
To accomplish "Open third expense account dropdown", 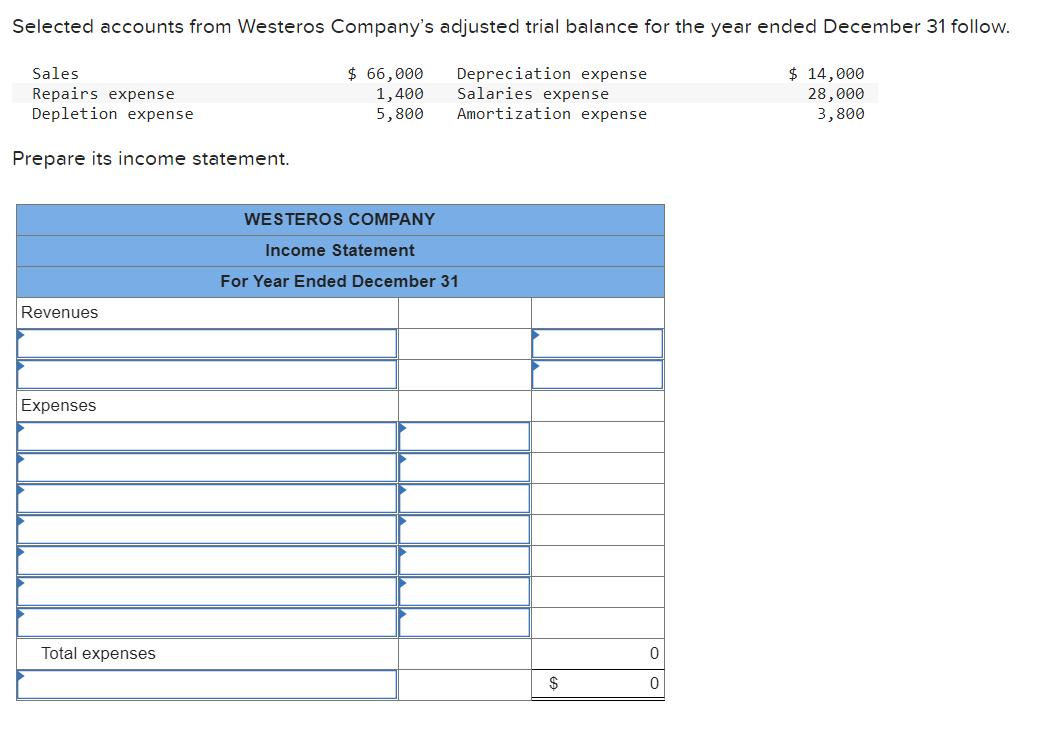I will click(x=207, y=498).
